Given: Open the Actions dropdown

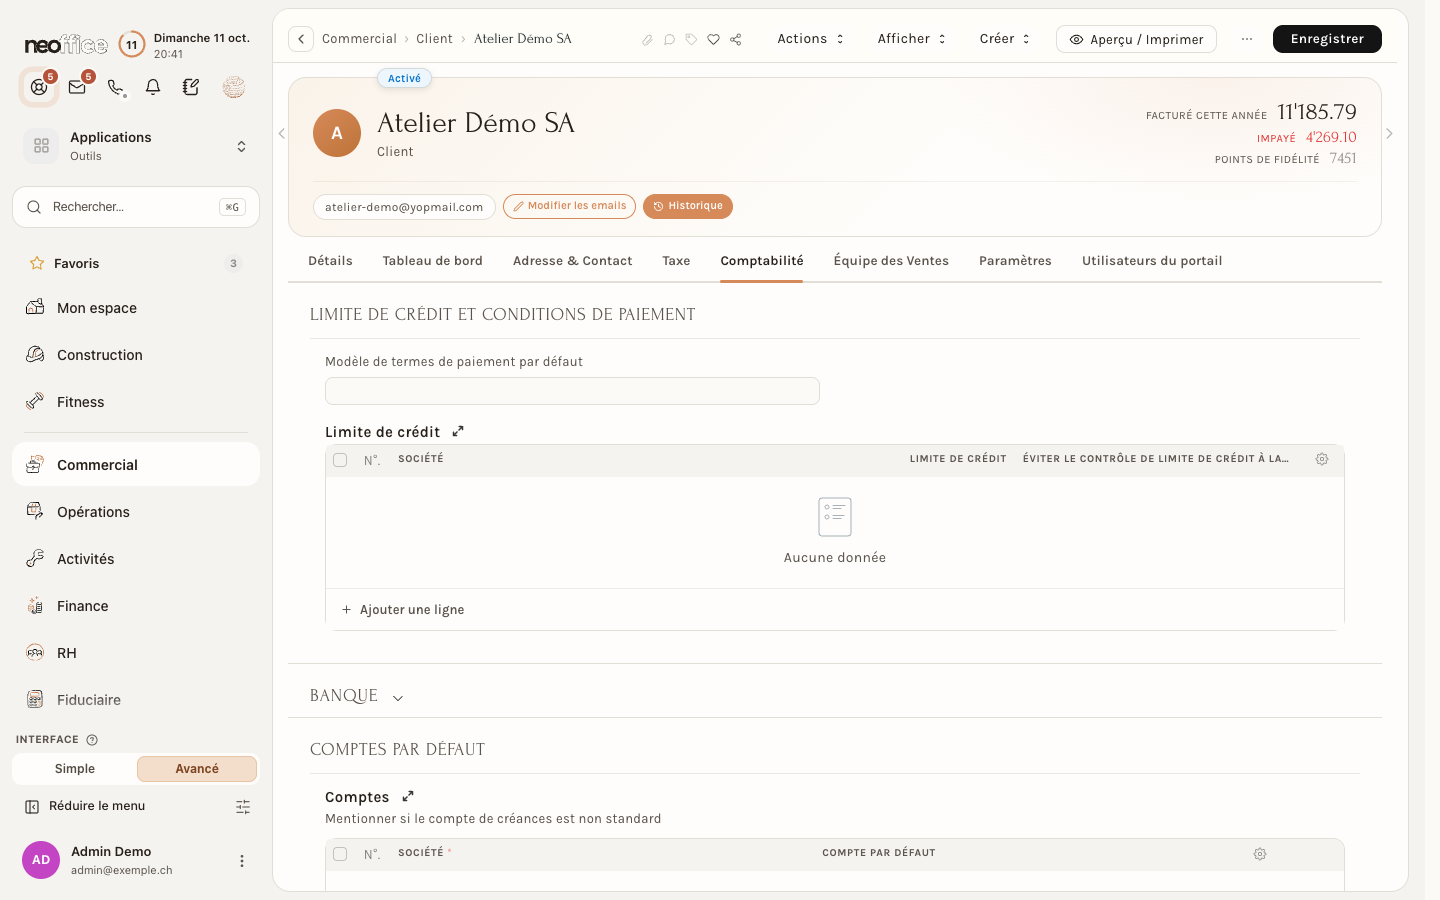Looking at the screenshot, I should [x=811, y=39].
